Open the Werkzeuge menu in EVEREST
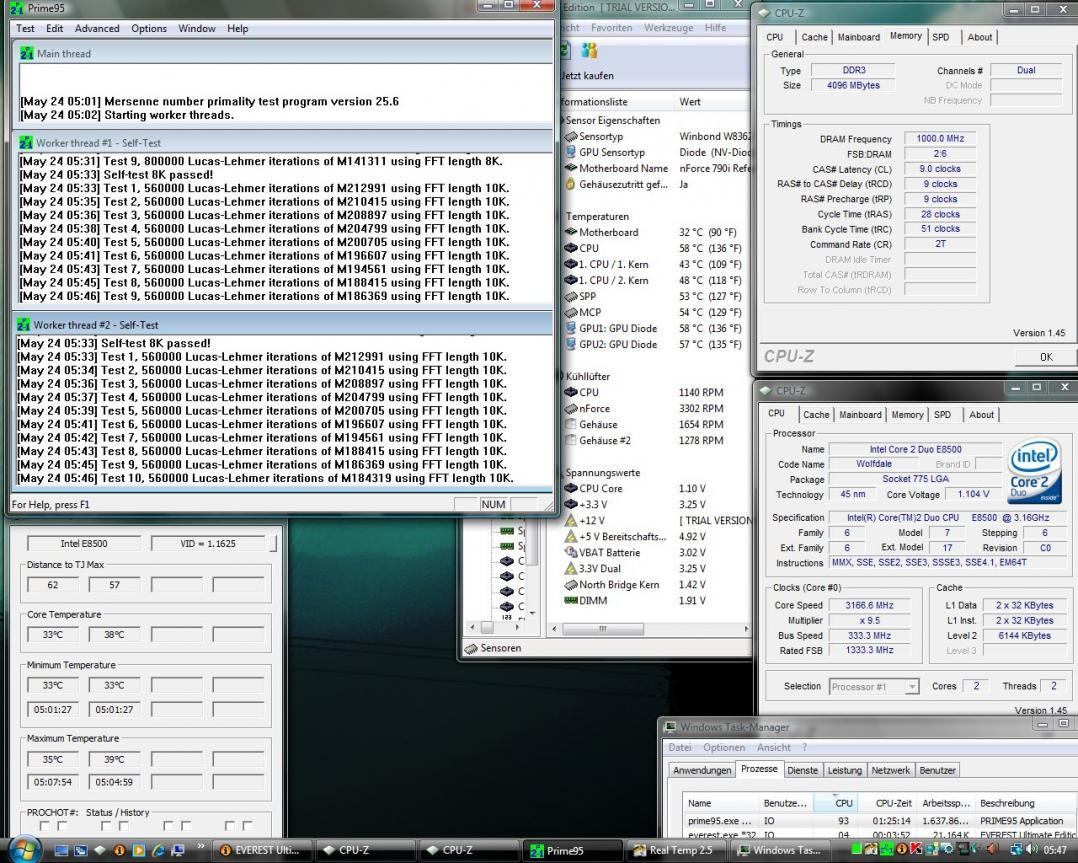 668,28
